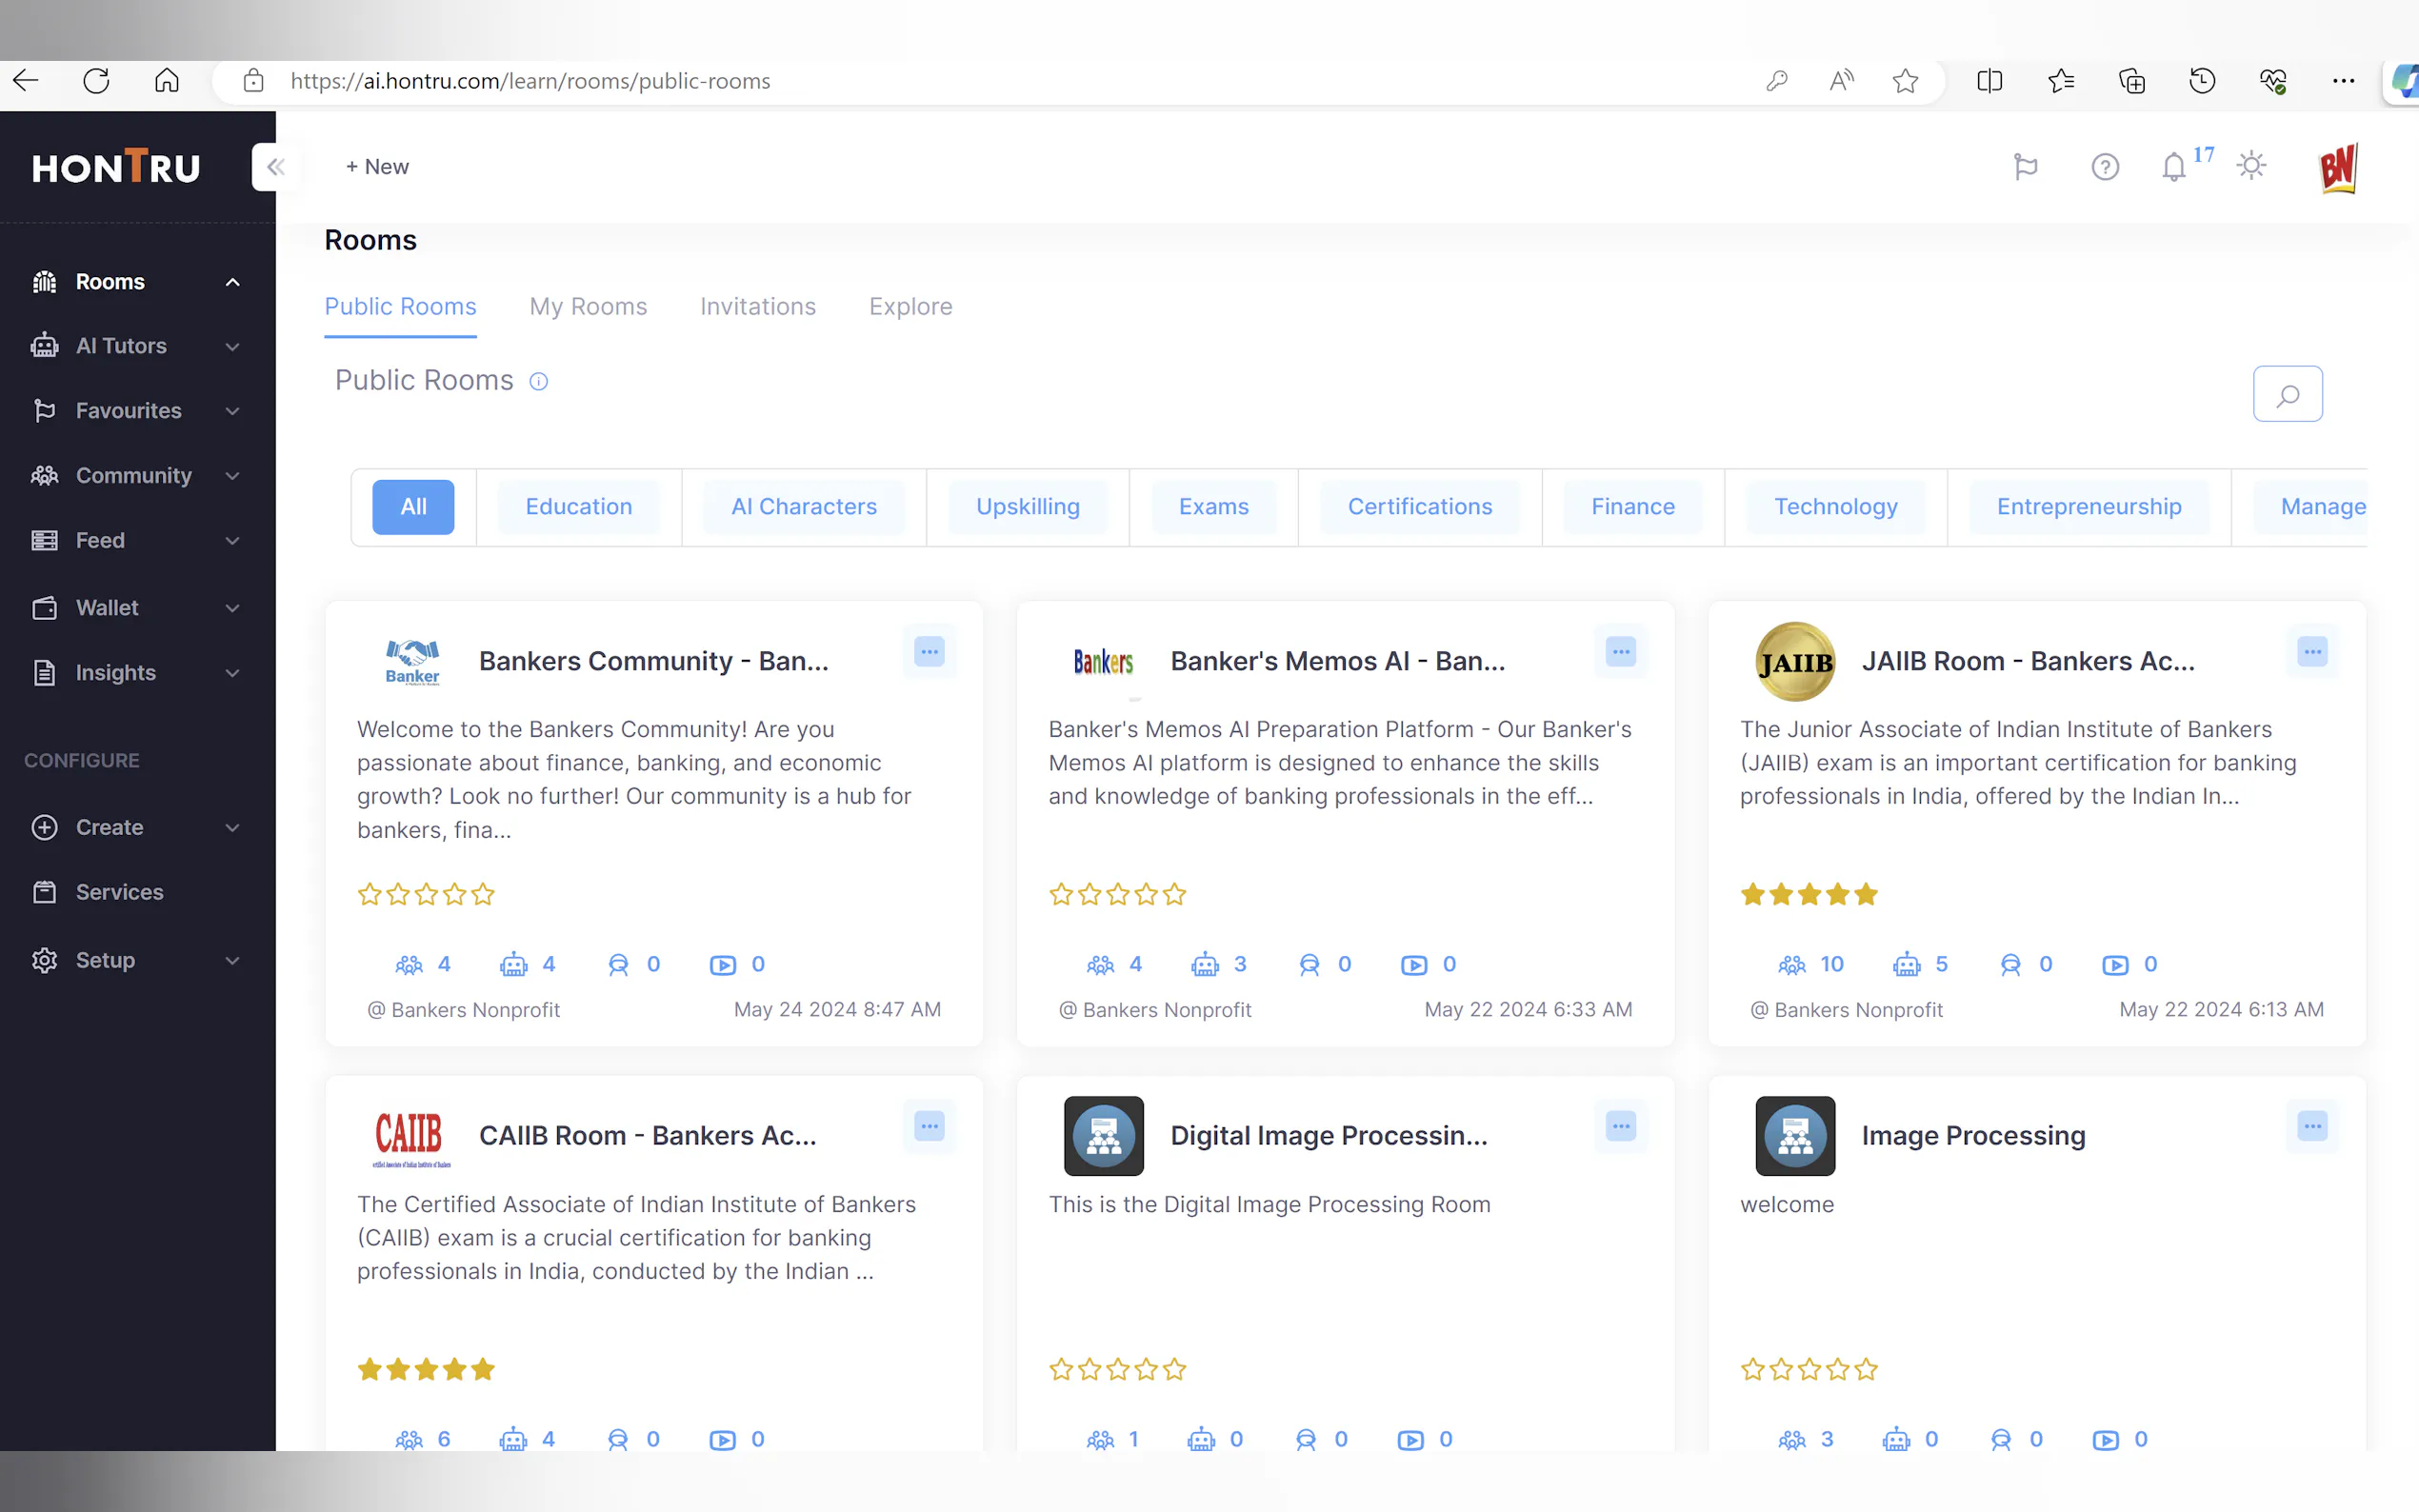
Task: Click the Digital Image Processing room thumbnail
Action: click(x=1103, y=1136)
